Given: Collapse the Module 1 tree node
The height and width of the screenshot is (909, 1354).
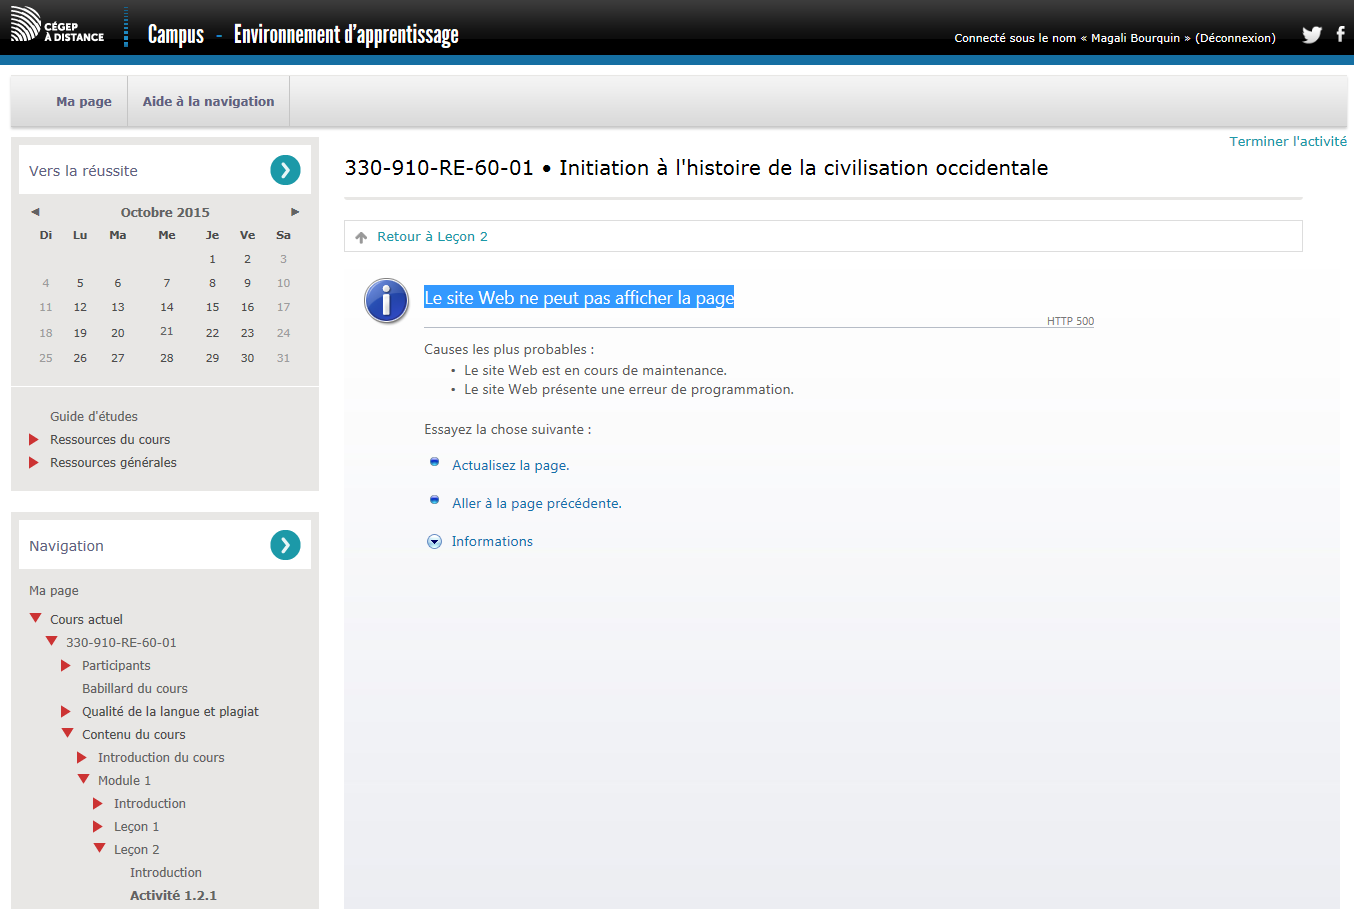Looking at the screenshot, I should click(x=84, y=780).
